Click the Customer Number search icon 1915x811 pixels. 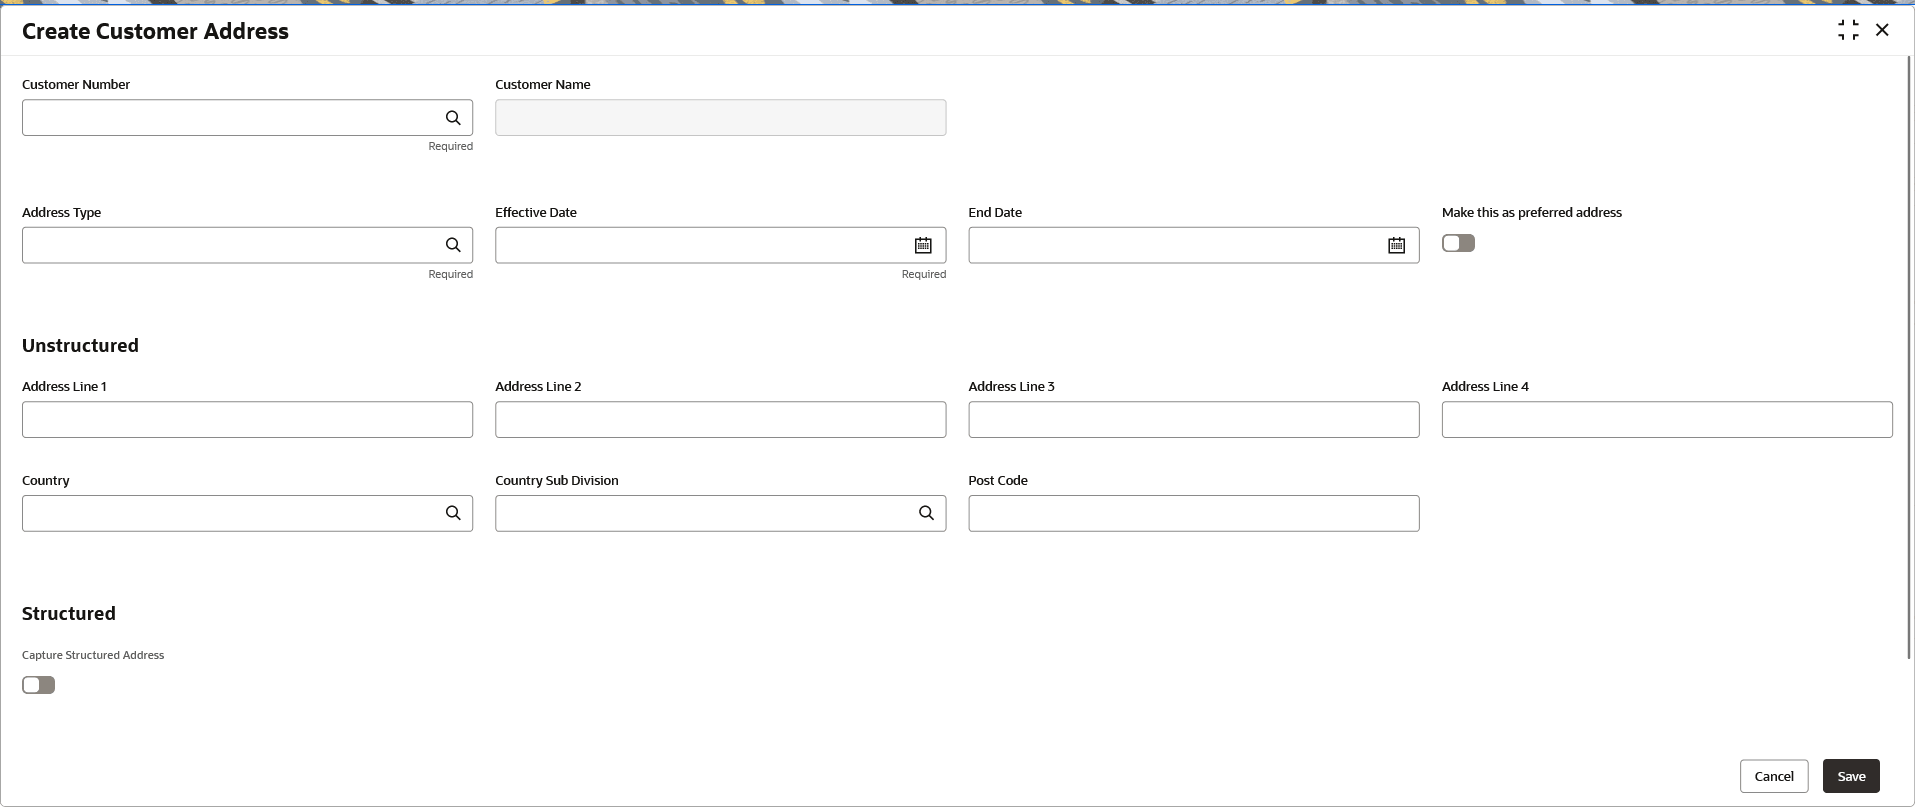click(x=453, y=118)
